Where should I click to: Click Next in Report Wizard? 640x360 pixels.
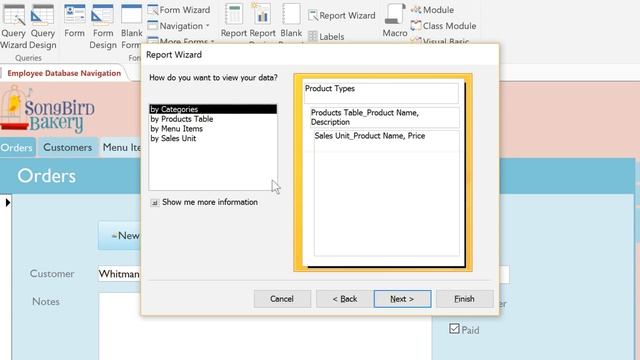[402, 299]
